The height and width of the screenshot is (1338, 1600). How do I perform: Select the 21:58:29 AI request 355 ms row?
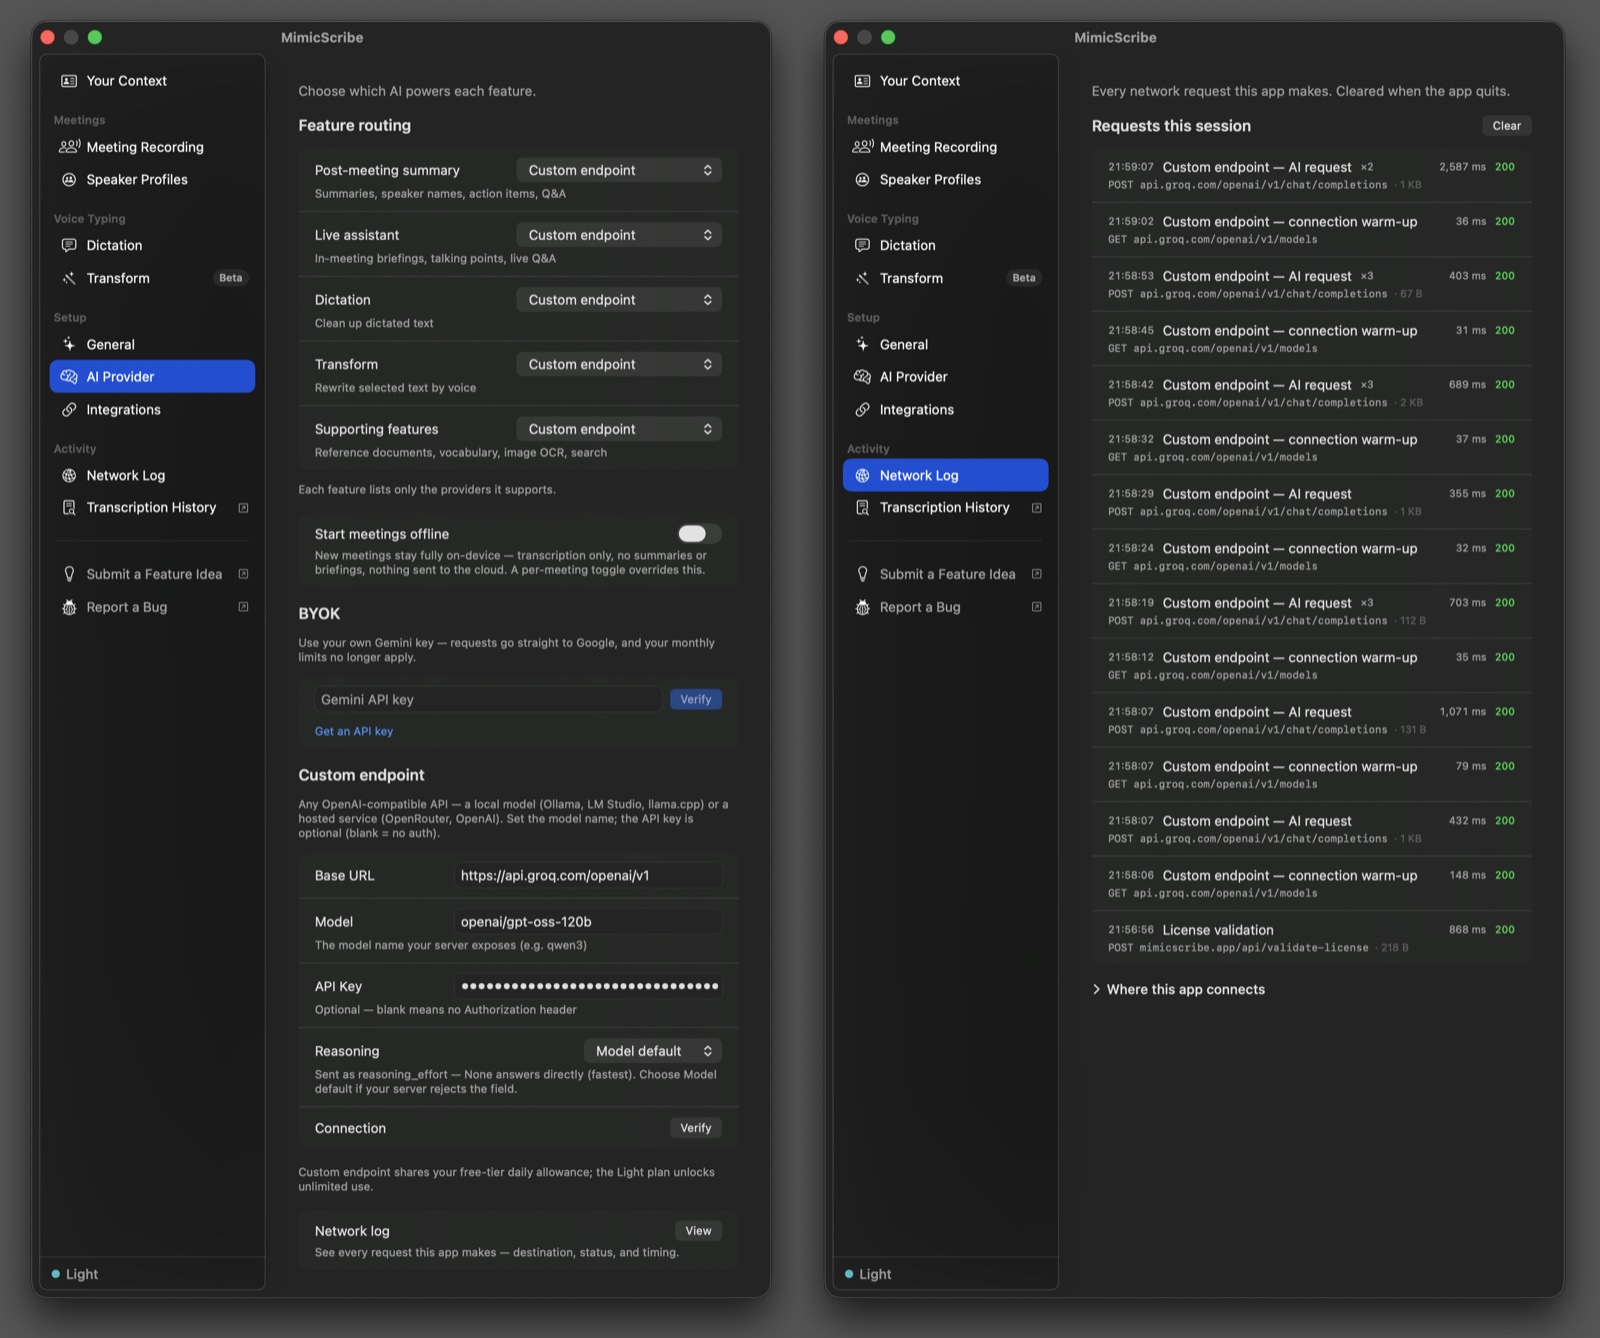click(1311, 502)
